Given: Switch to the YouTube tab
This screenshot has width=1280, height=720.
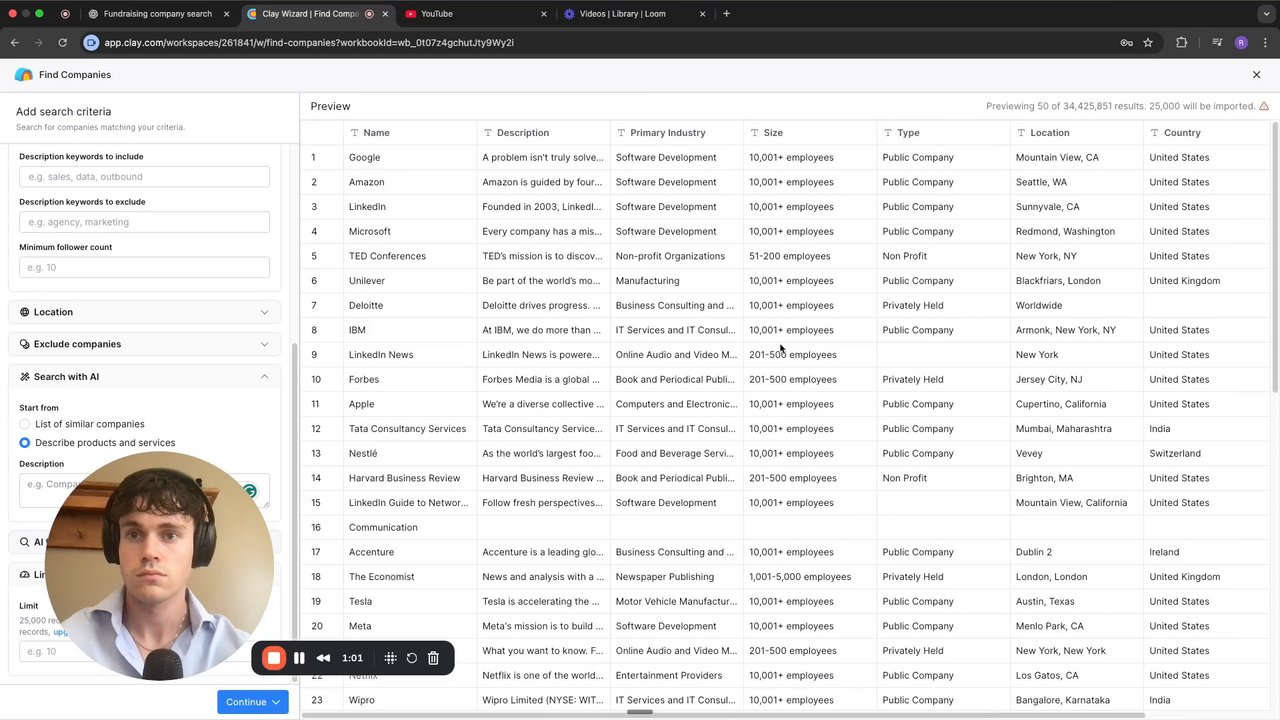Looking at the screenshot, I should click(x=476, y=14).
